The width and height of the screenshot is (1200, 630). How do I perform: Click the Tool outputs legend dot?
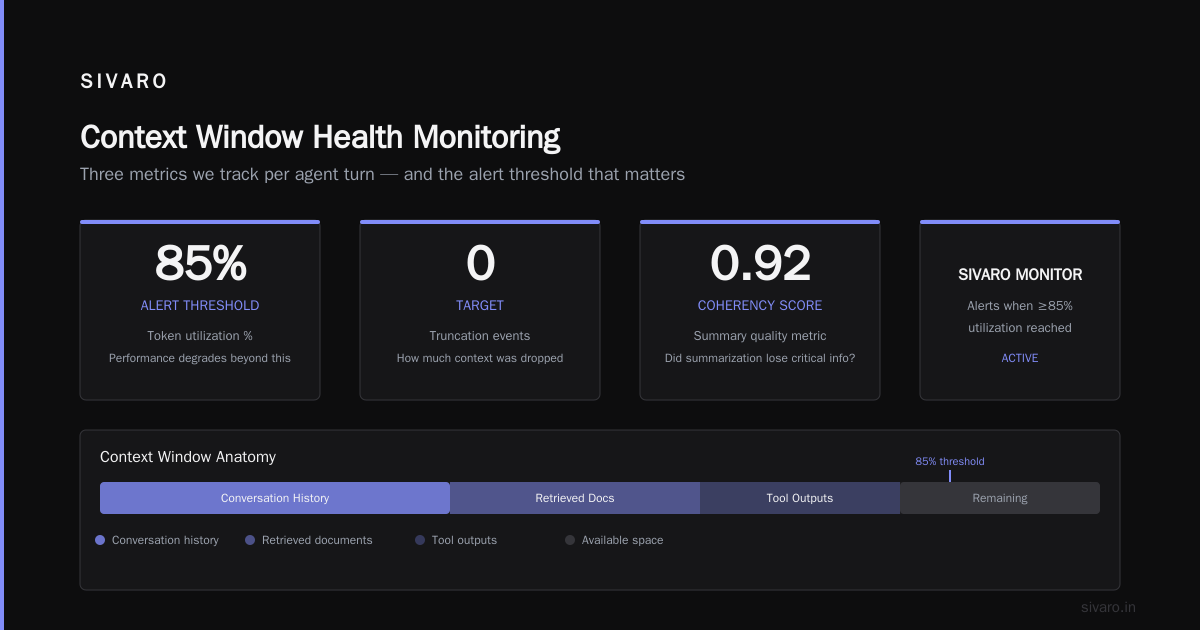pyautogui.click(x=420, y=540)
